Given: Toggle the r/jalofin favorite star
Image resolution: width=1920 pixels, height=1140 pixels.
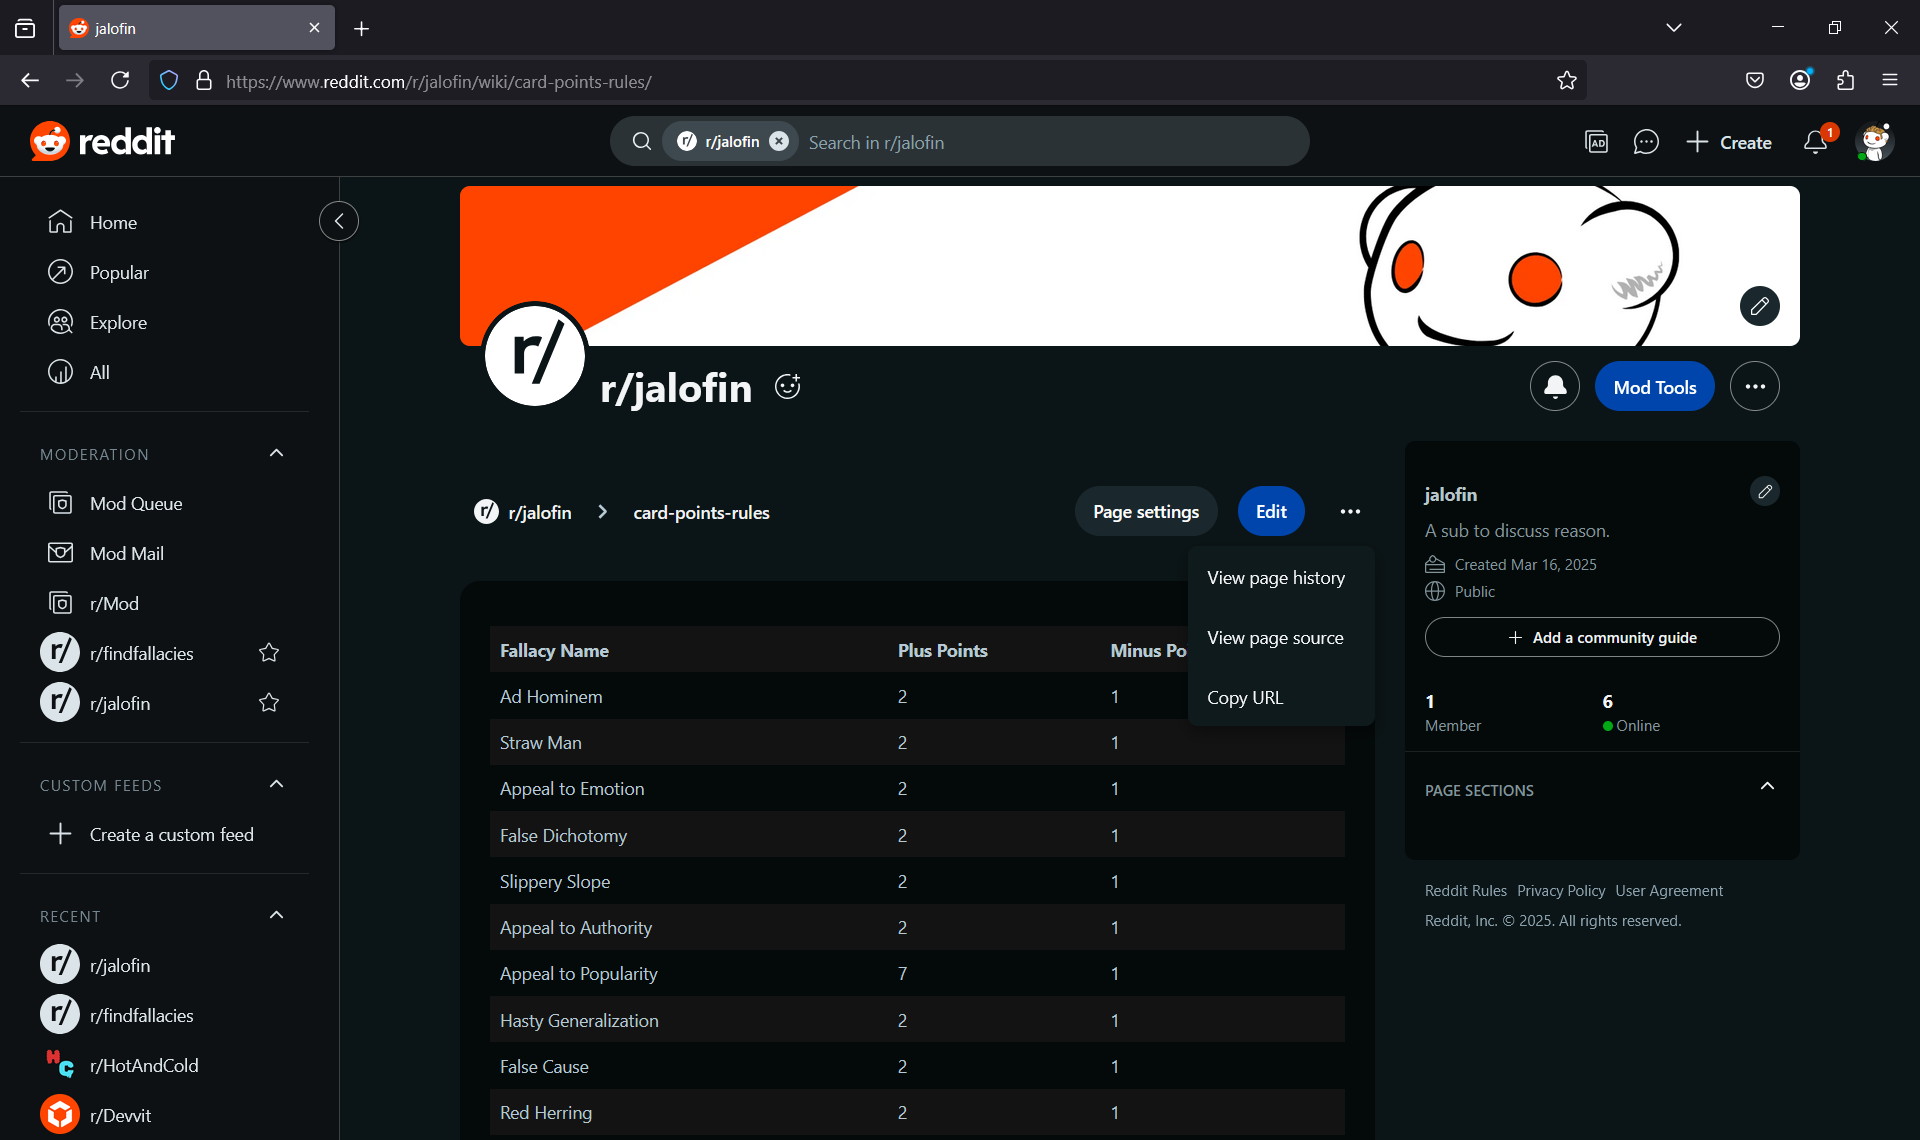Looking at the screenshot, I should 269,703.
